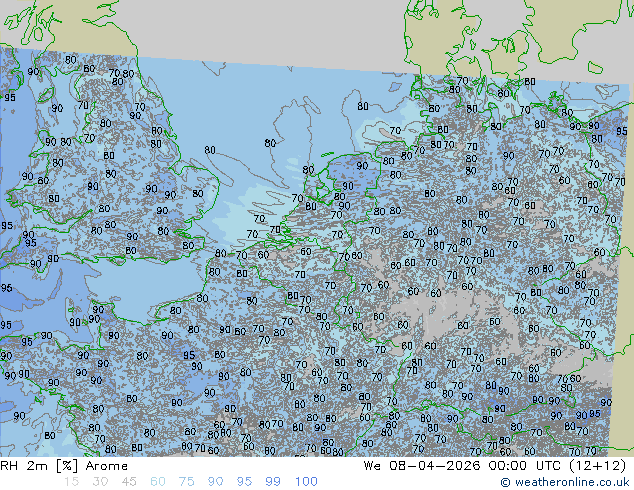Click legend value 15

coord(71,482)
